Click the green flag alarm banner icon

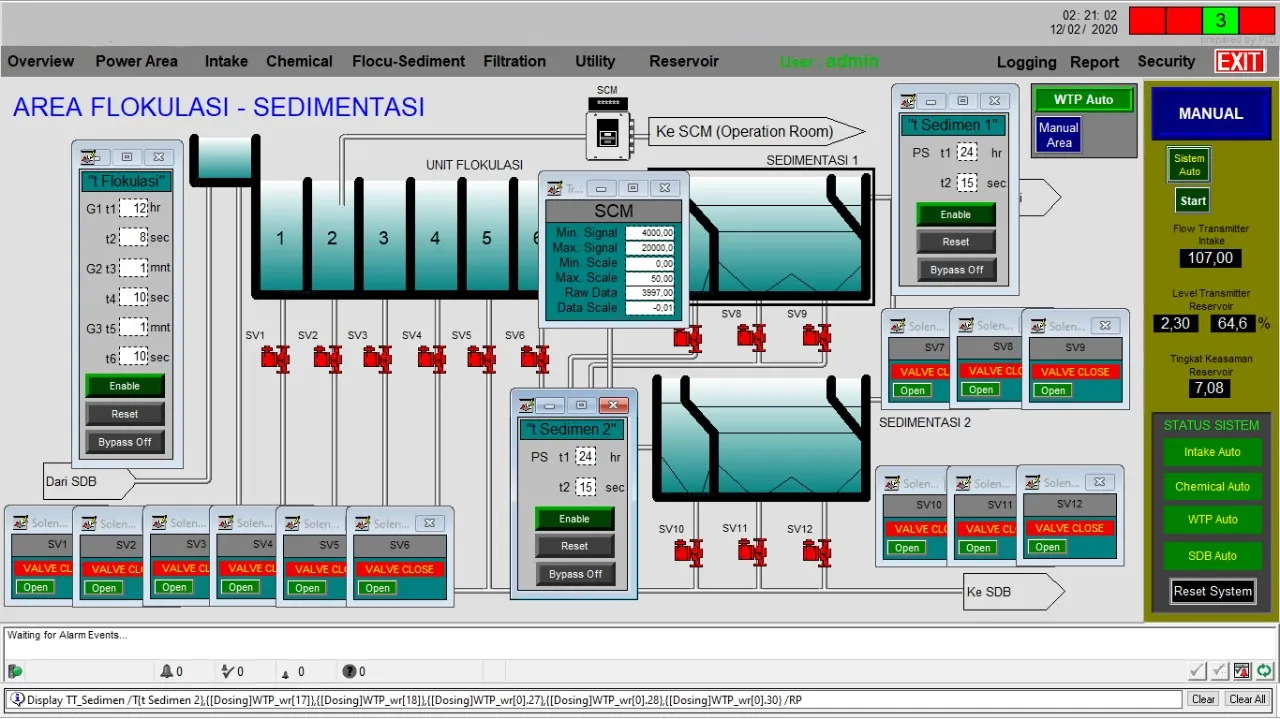(14, 671)
